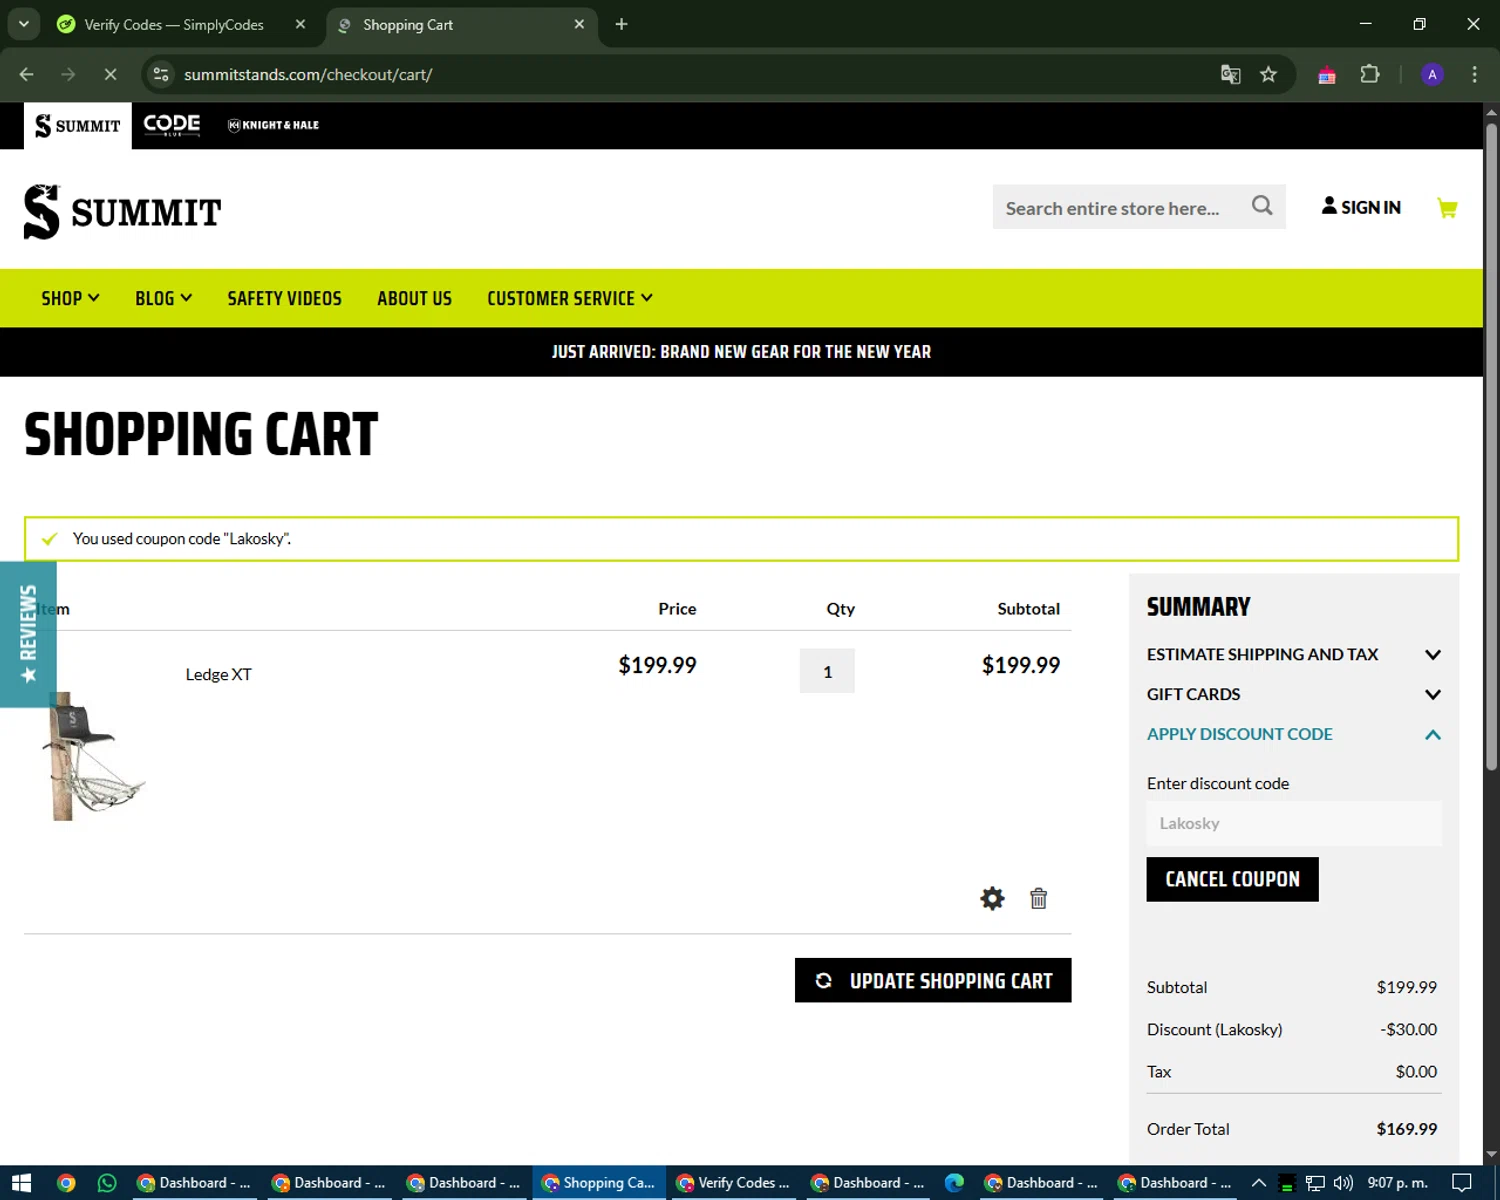Click the Sign In link
The width and height of the screenshot is (1500, 1200).
pyautogui.click(x=1361, y=207)
